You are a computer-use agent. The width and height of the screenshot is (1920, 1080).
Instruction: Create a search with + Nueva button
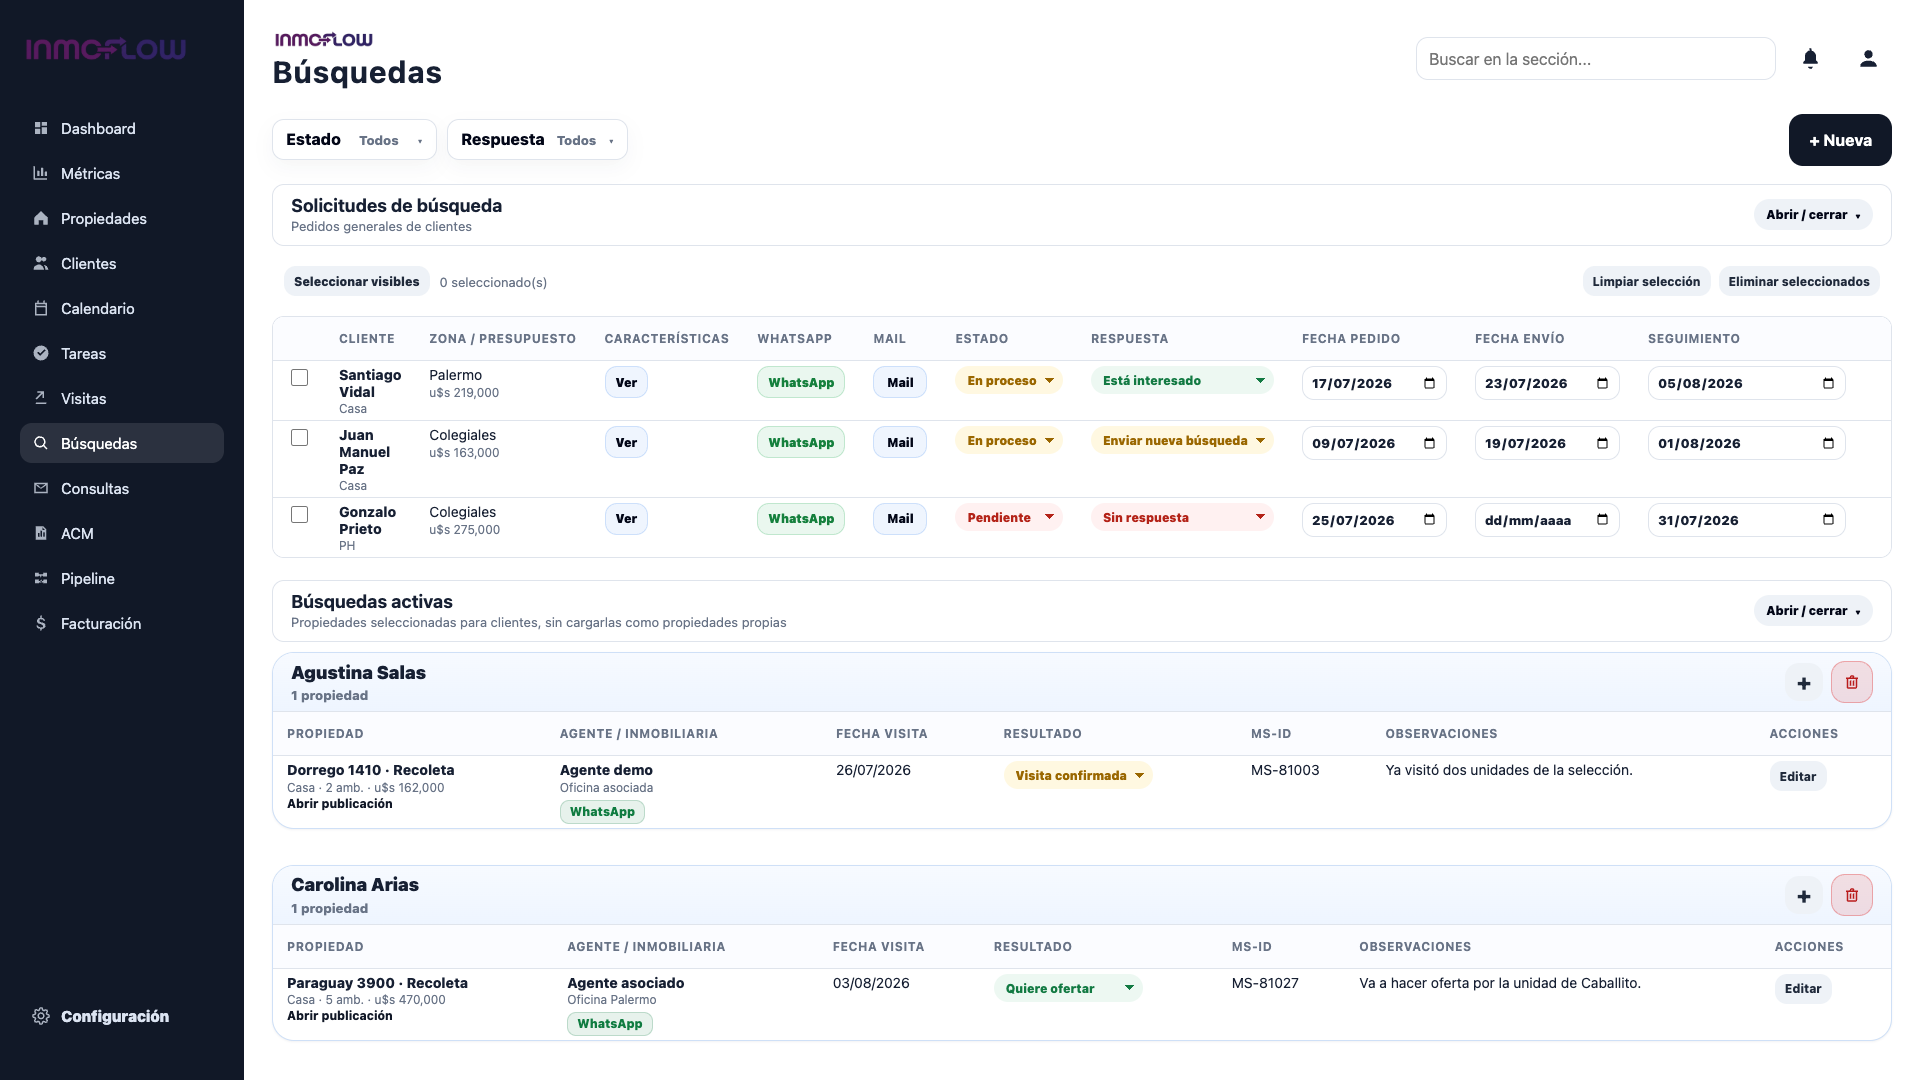coord(1840,140)
